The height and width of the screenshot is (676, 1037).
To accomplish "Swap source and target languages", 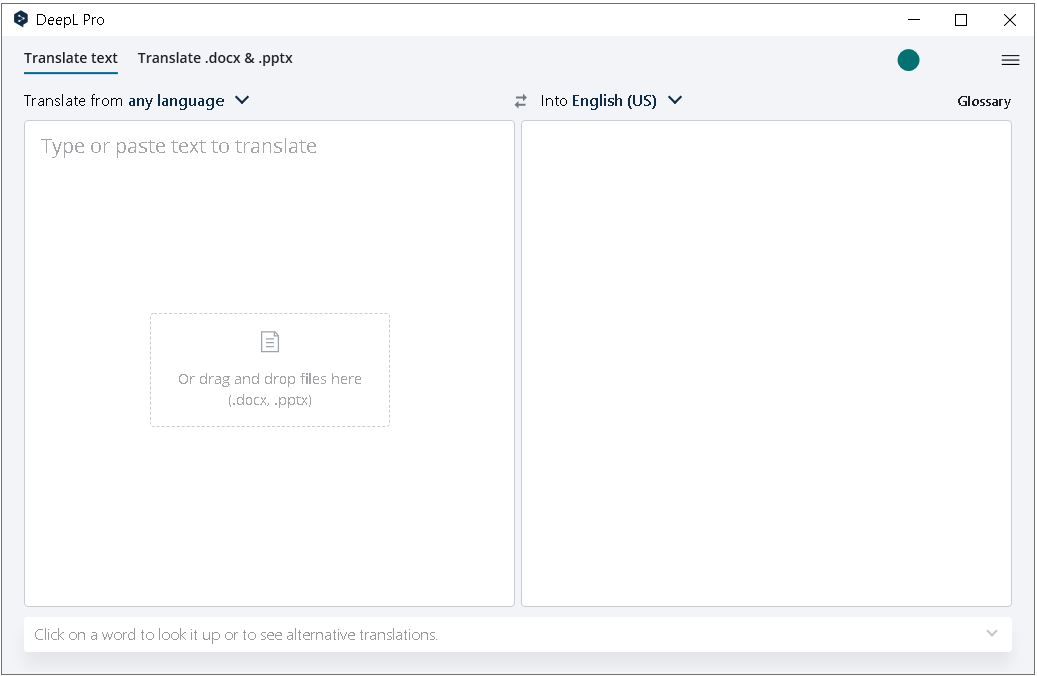I will pyautogui.click(x=520, y=101).
